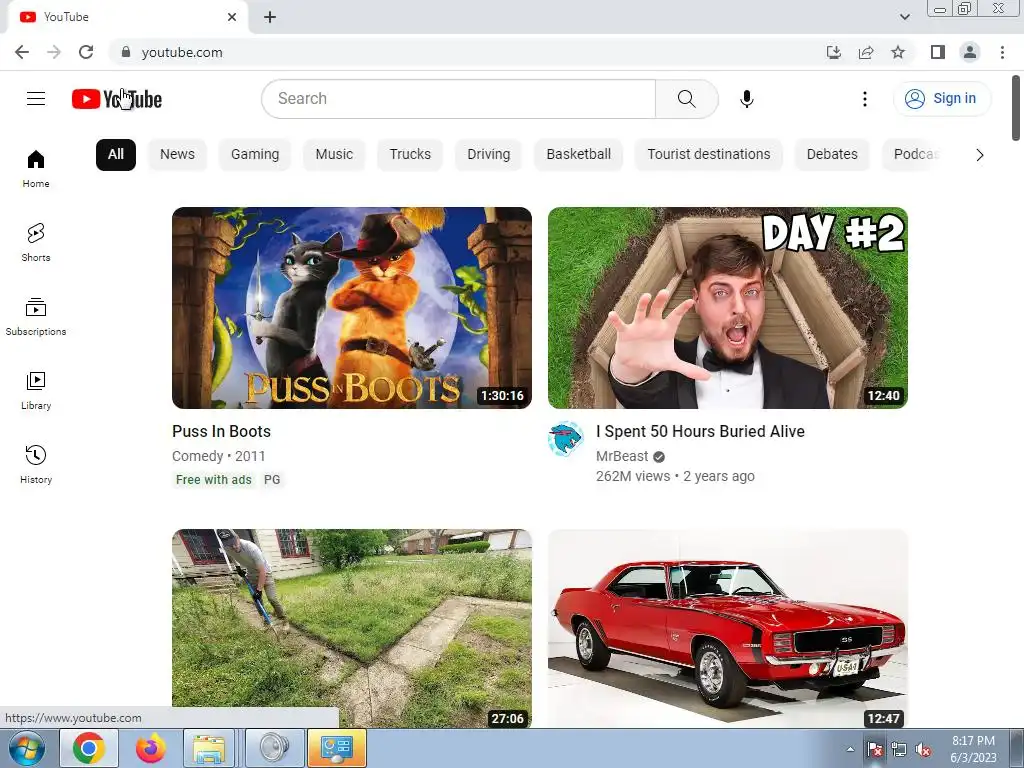Open Chrome profile avatar

(x=970, y=52)
